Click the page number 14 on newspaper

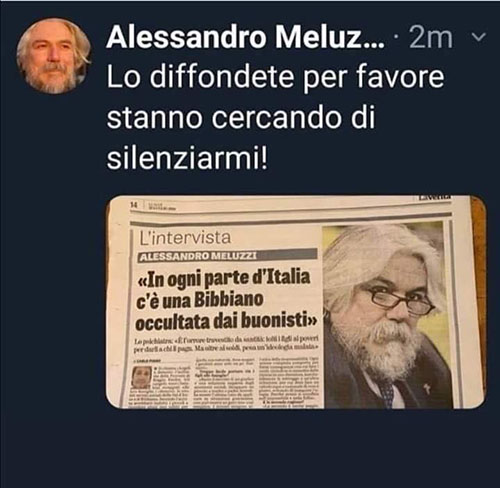tap(134, 205)
